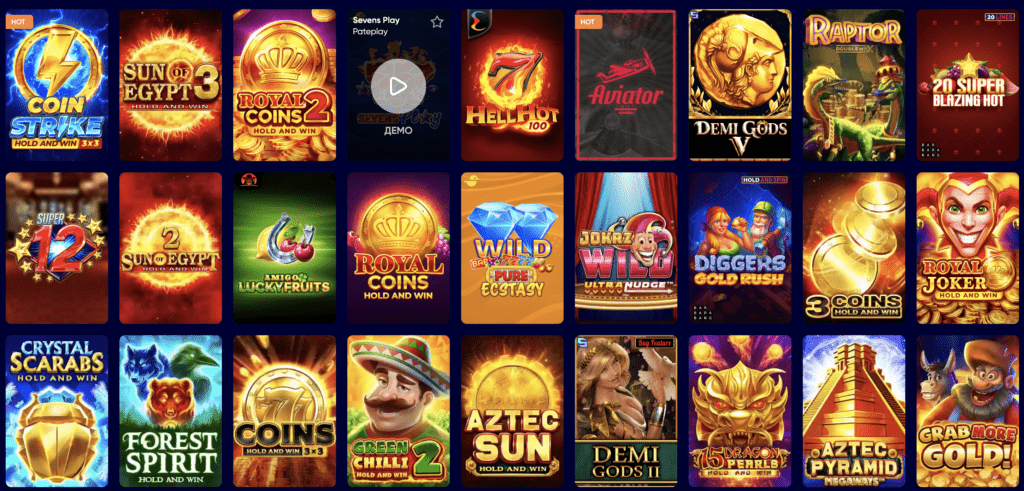
Task: Select Royal Coins 2 Hold and Win
Action: (x=285, y=85)
